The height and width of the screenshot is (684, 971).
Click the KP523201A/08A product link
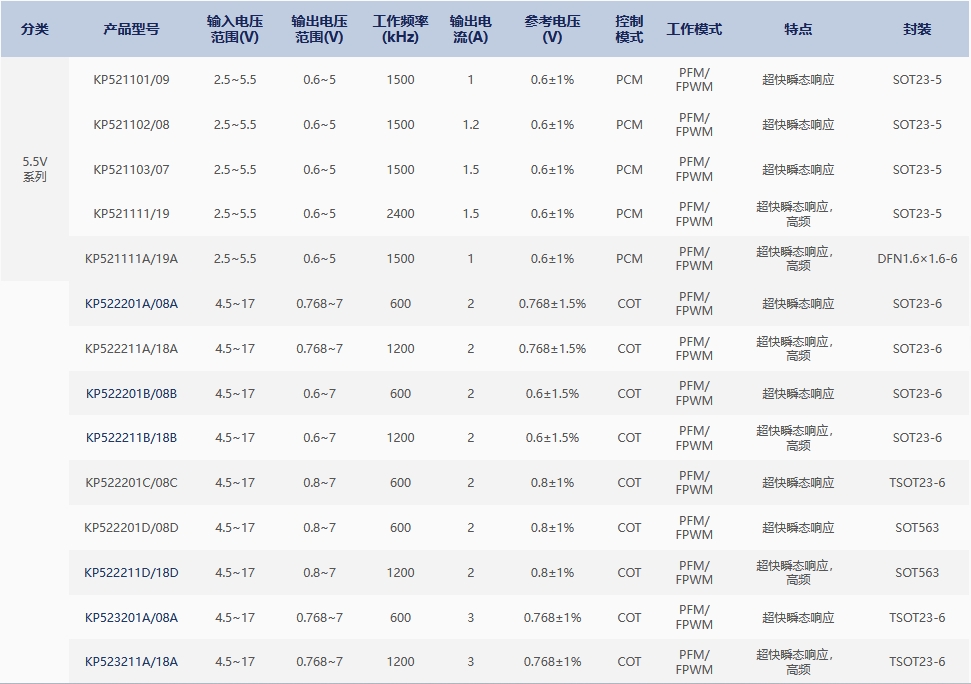pyautogui.click(x=131, y=618)
